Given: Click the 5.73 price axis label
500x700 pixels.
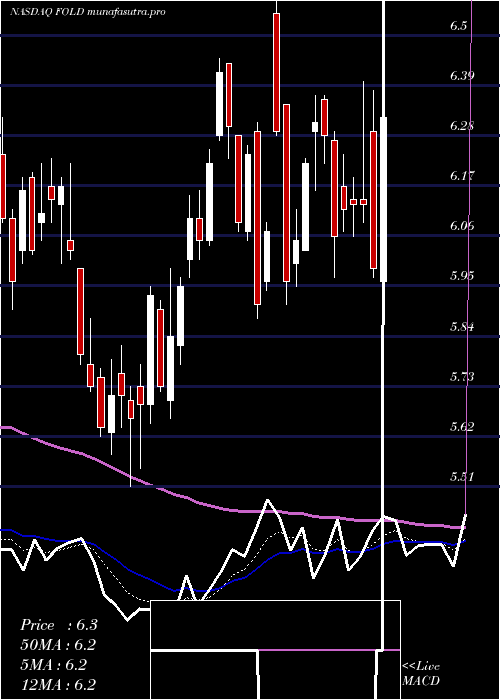Looking at the screenshot, I should (462, 376).
